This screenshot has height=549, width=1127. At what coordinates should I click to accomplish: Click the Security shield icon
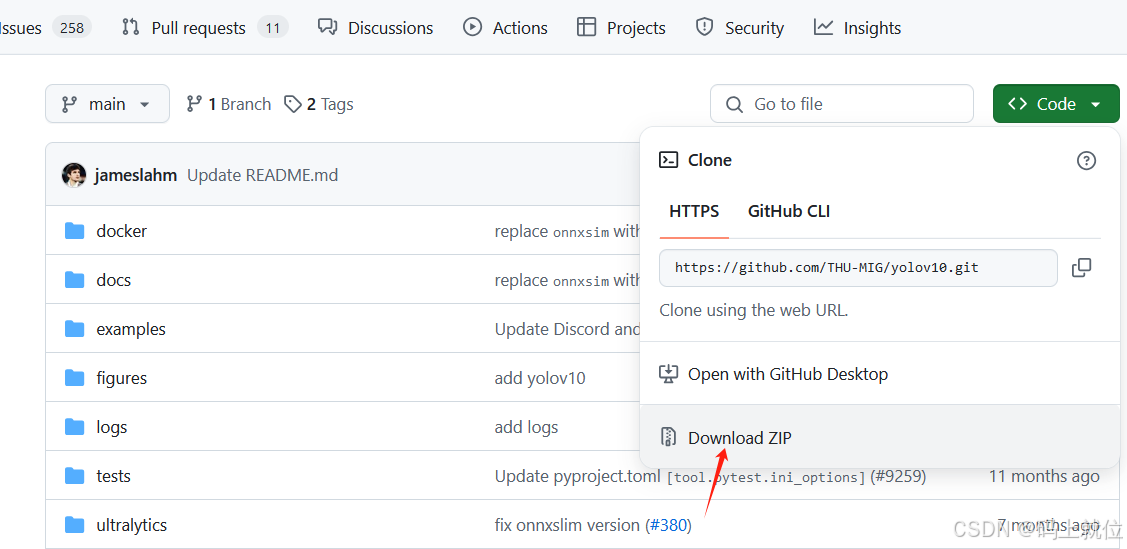704,28
